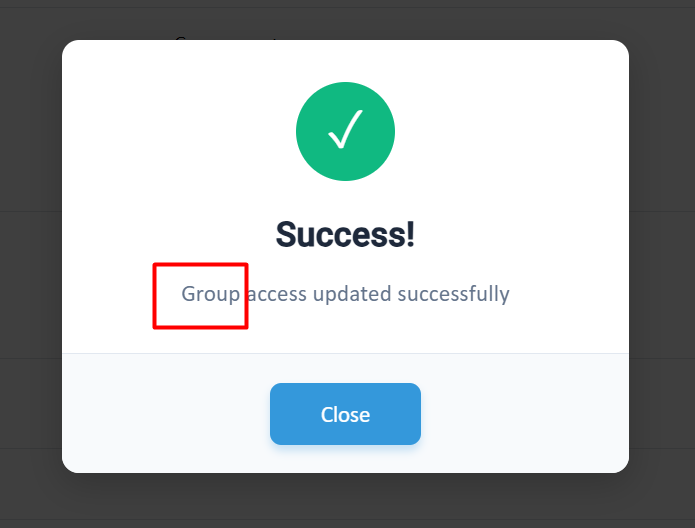The height and width of the screenshot is (528, 695).
Task: Click the "Success!" heading text
Action: click(345, 234)
